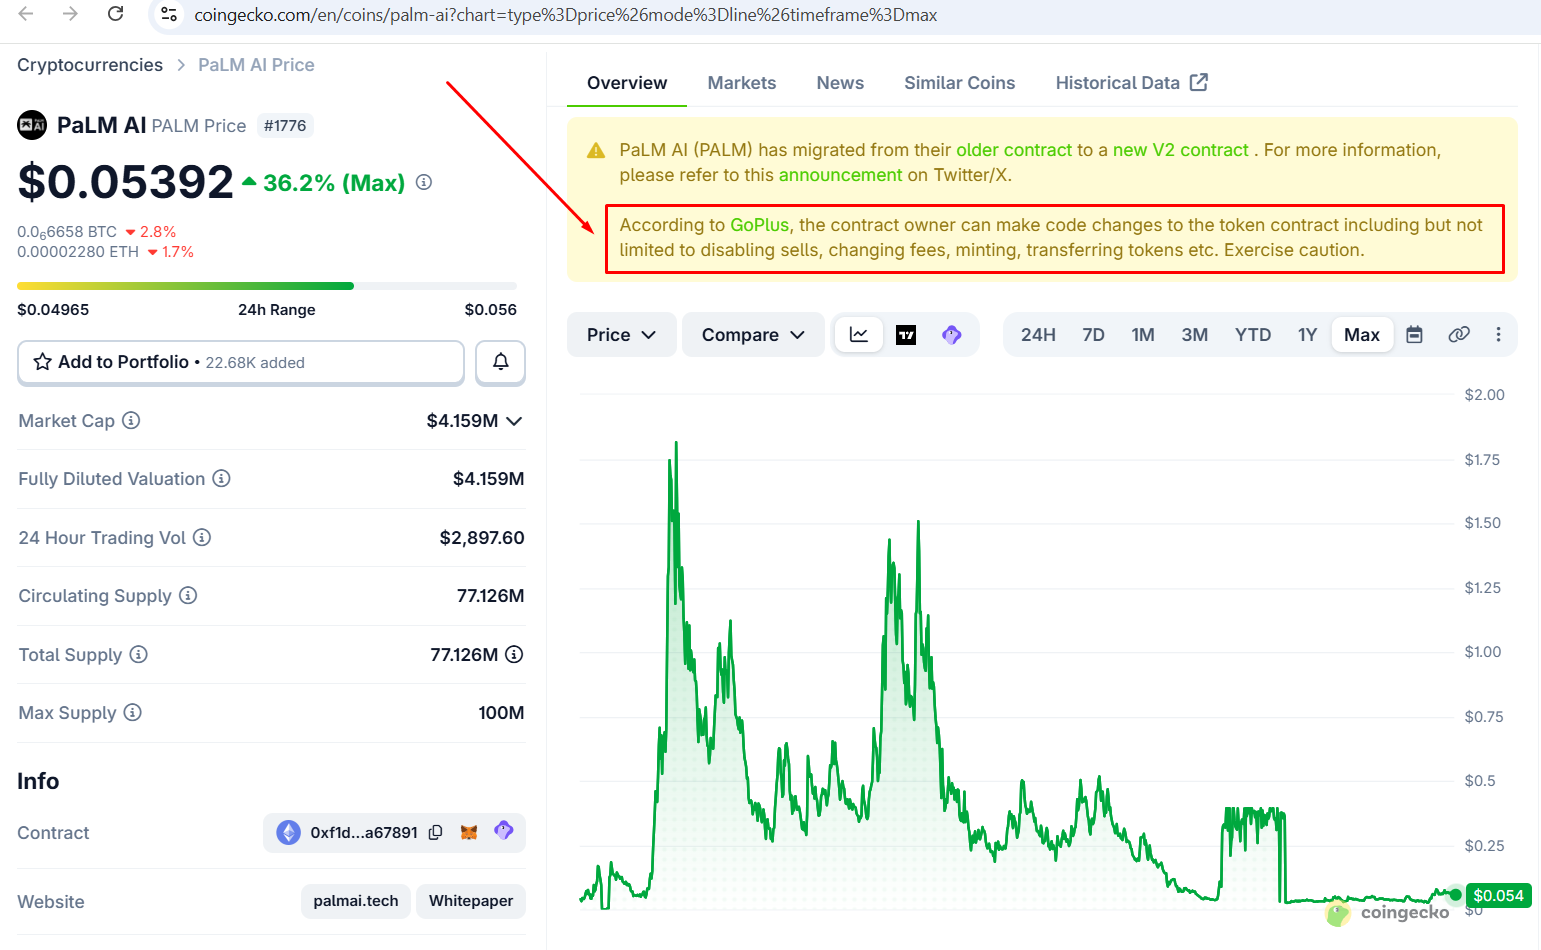Reload the page with the browser refresh icon
Viewport: 1541px width, 950px height.
[116, 14]
